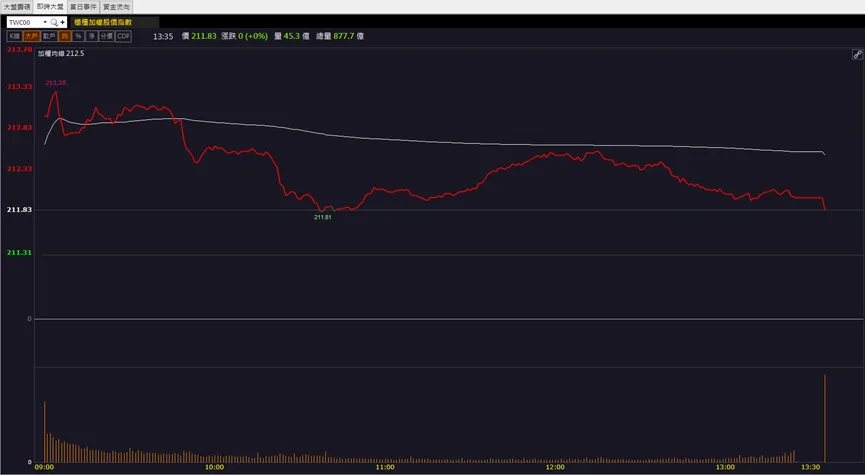Click the 213.28 high price marker
Screen dimensions: 865x475
tap(55, 83)
